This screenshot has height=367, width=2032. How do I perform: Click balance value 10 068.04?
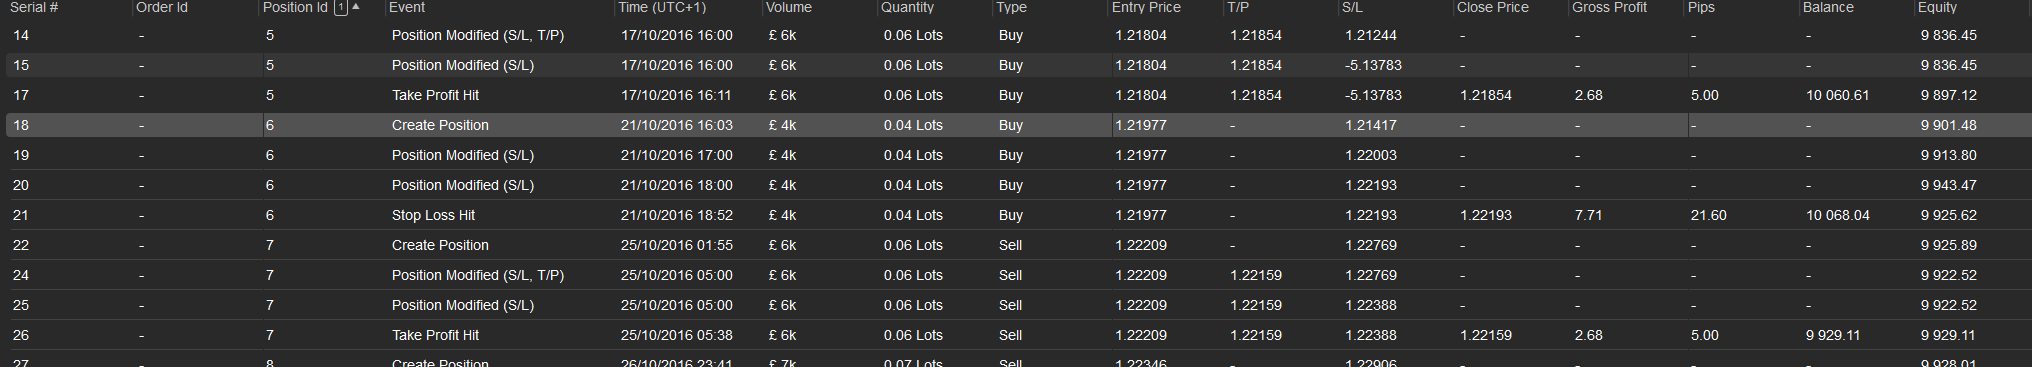(x=1837, y=215)
